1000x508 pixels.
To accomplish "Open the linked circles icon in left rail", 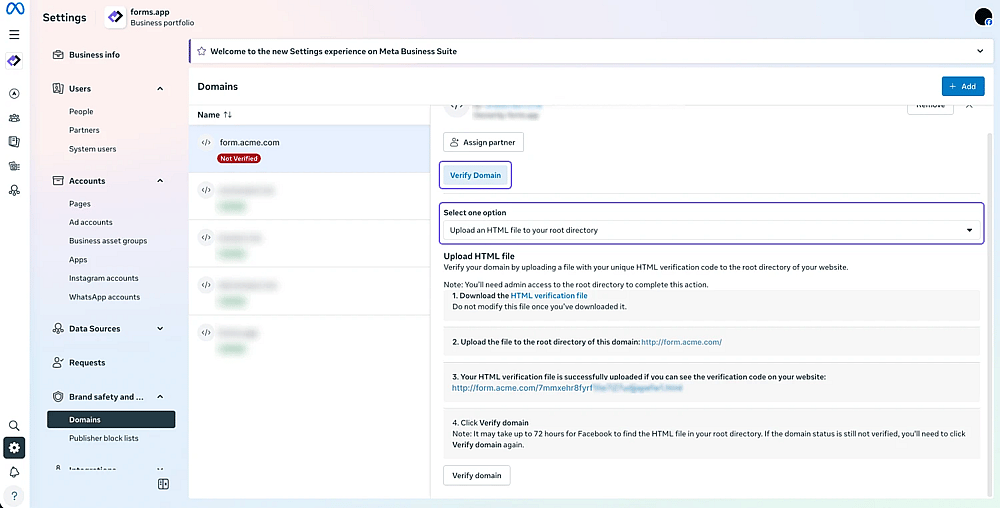I will (x=14, y=190).
